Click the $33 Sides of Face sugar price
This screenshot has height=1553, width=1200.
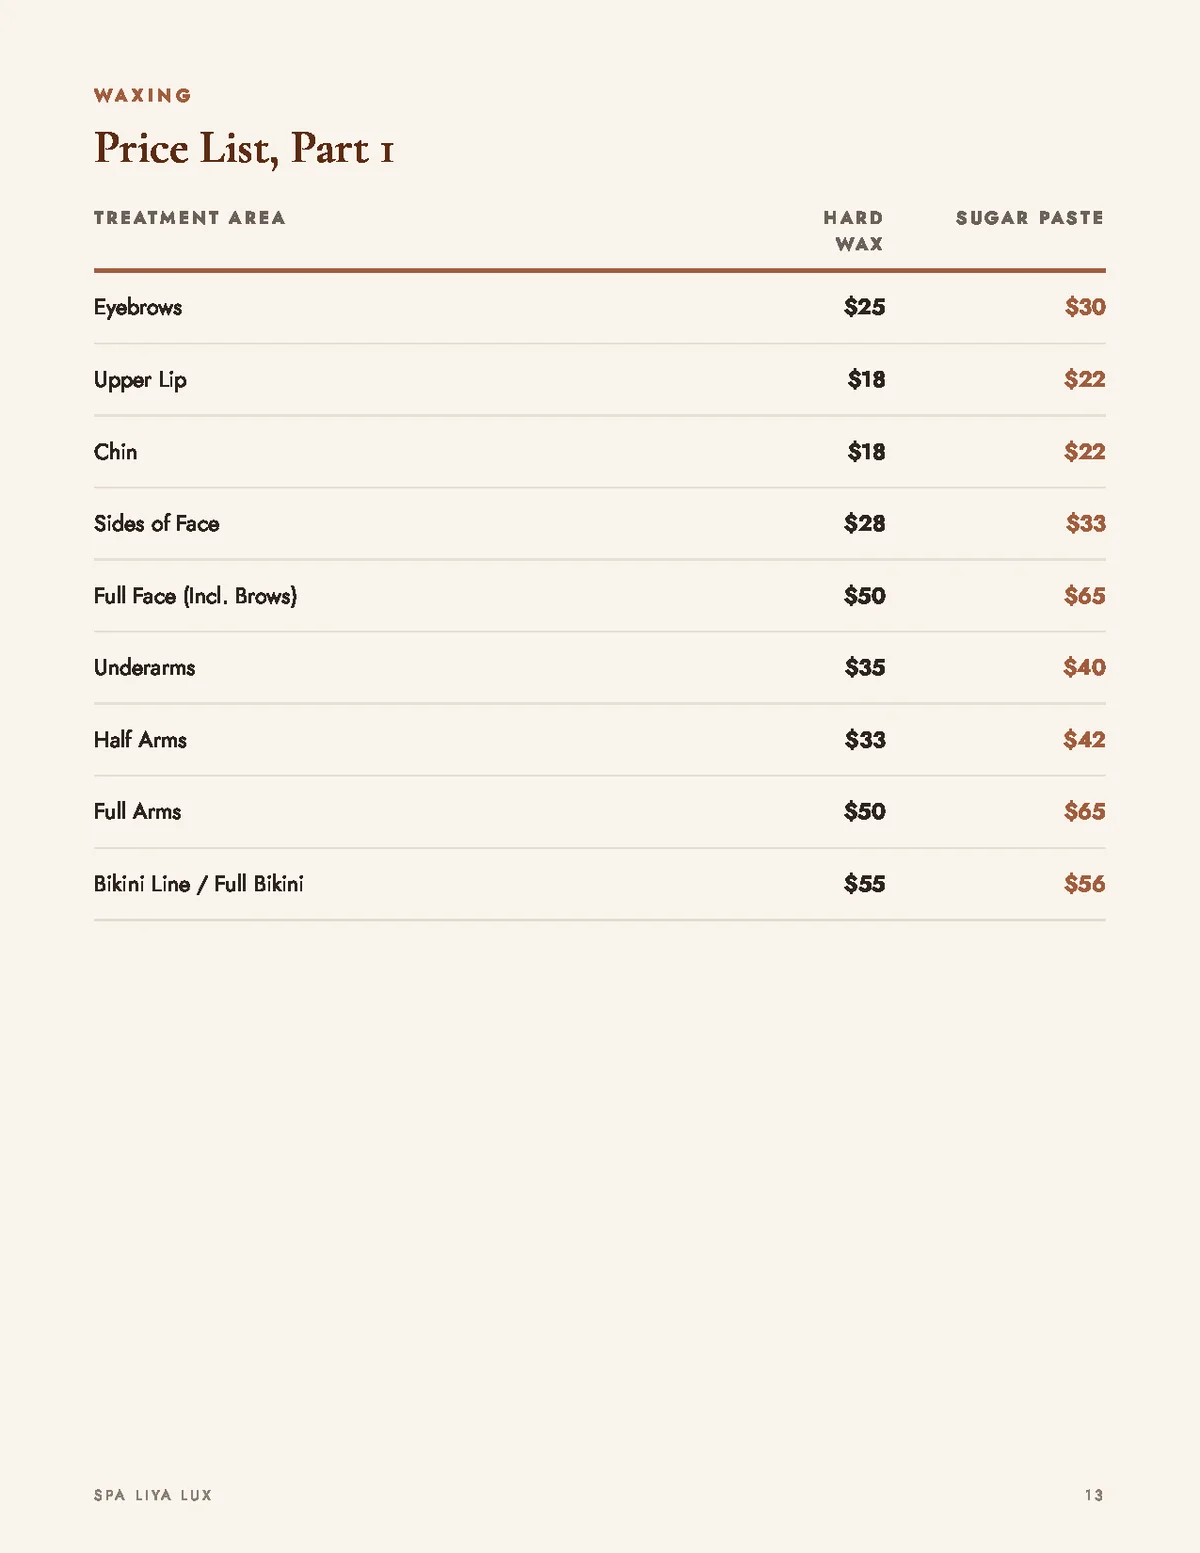1085,523
